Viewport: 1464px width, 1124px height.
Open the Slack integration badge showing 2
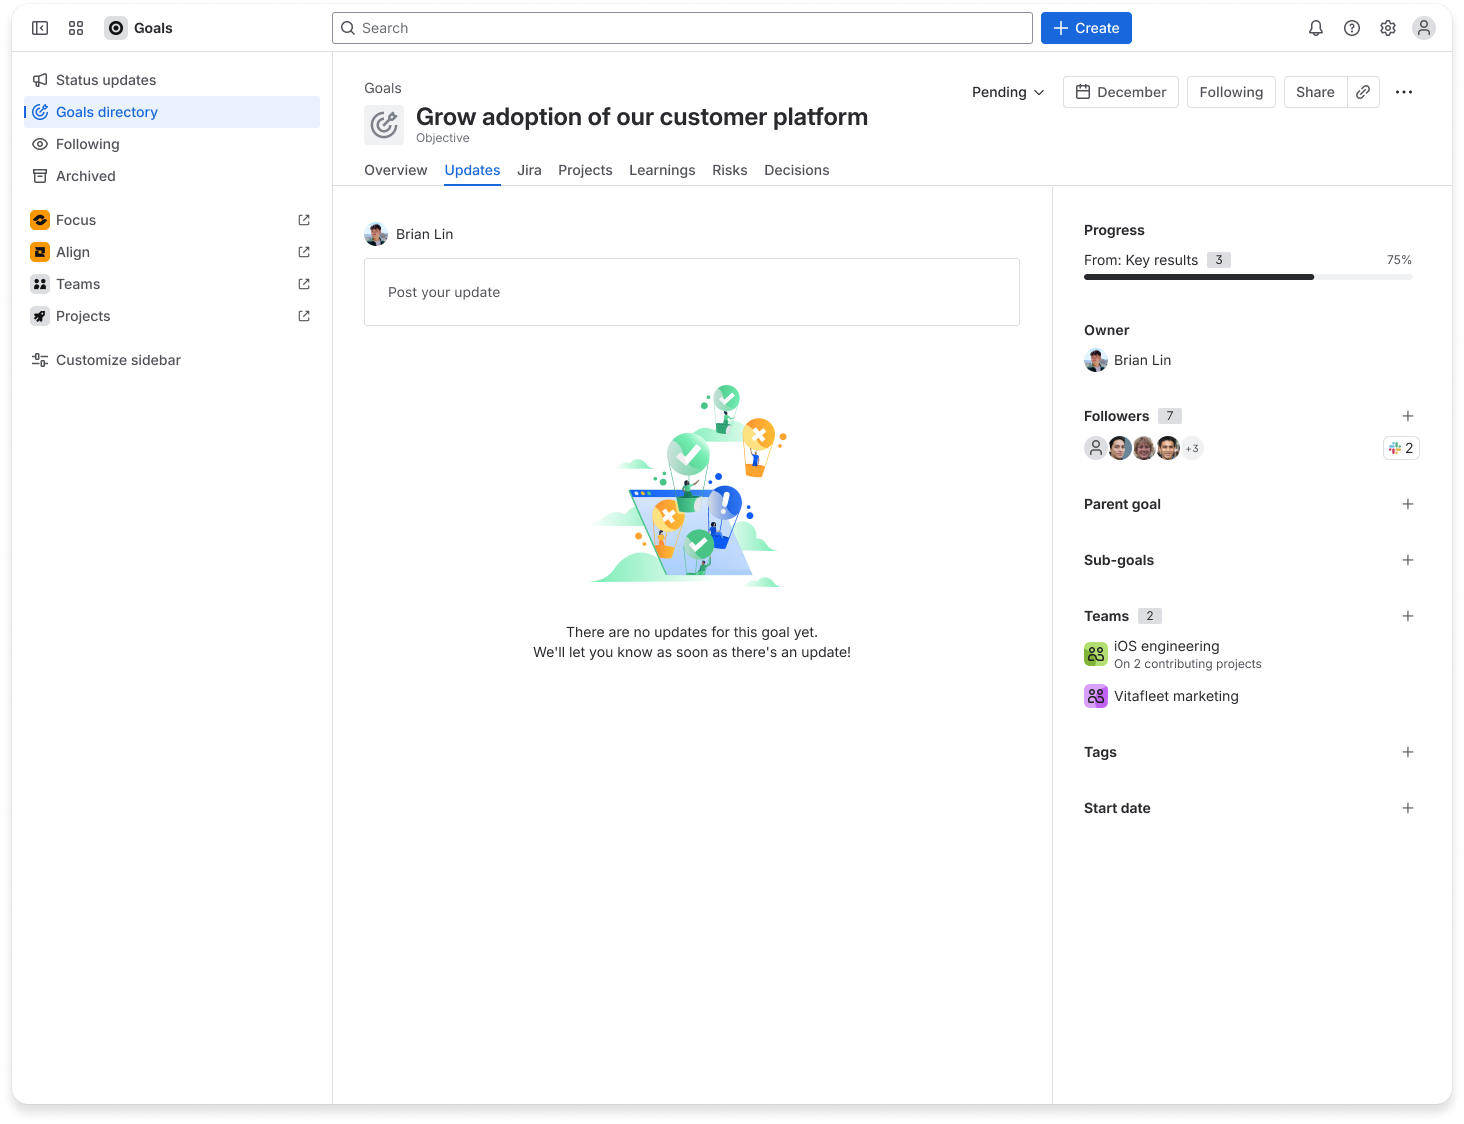1400,447
